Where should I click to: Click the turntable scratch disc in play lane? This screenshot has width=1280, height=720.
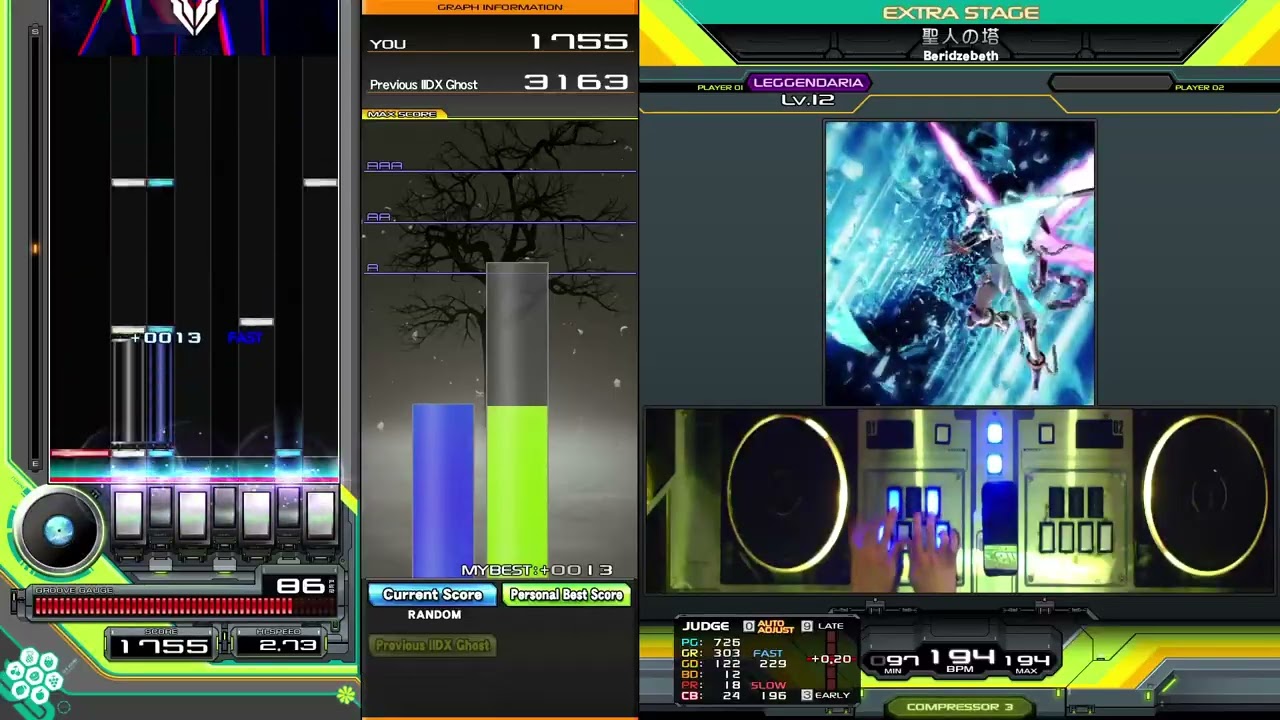pyautogui.click(x=59, y=530)
